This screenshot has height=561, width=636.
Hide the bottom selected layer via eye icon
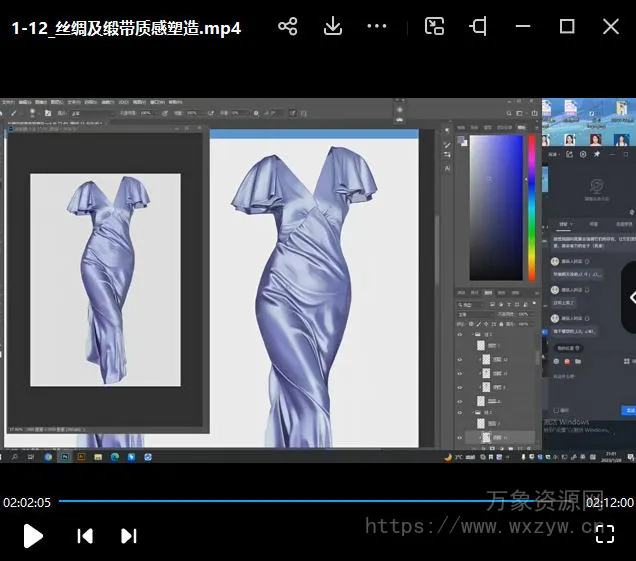pyautogui.click(x=460, y=438)
